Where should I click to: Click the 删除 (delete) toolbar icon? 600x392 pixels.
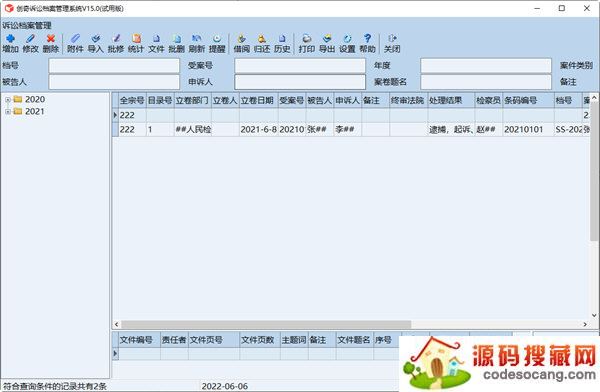click(x=51, y=43)
